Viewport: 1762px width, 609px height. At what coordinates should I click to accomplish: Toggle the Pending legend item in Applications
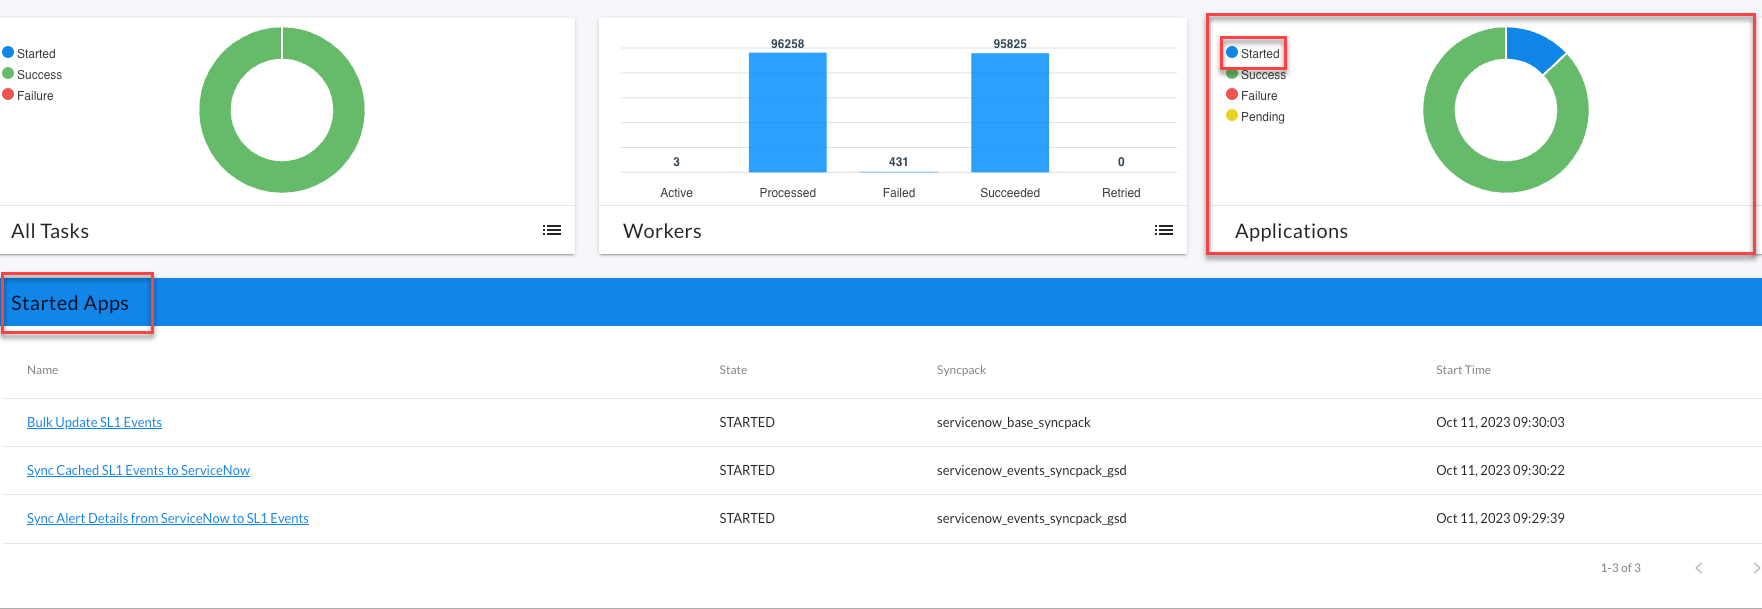click(1262, 117)
